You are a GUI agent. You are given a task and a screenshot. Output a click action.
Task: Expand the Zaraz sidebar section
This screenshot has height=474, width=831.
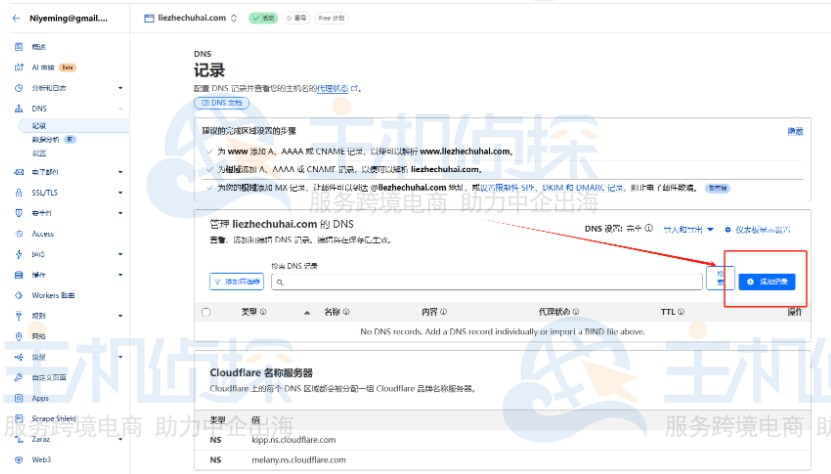120,439
